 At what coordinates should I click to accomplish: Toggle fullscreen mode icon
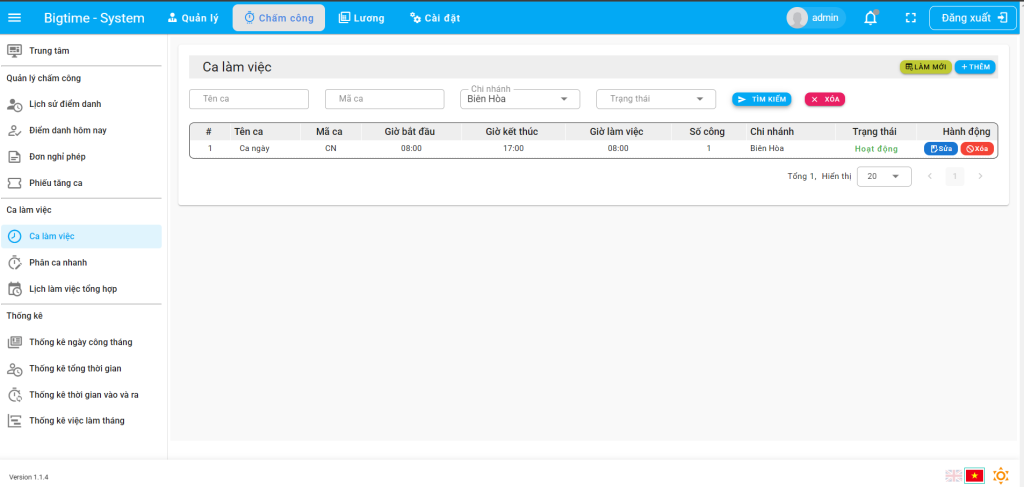click(910, 18)
